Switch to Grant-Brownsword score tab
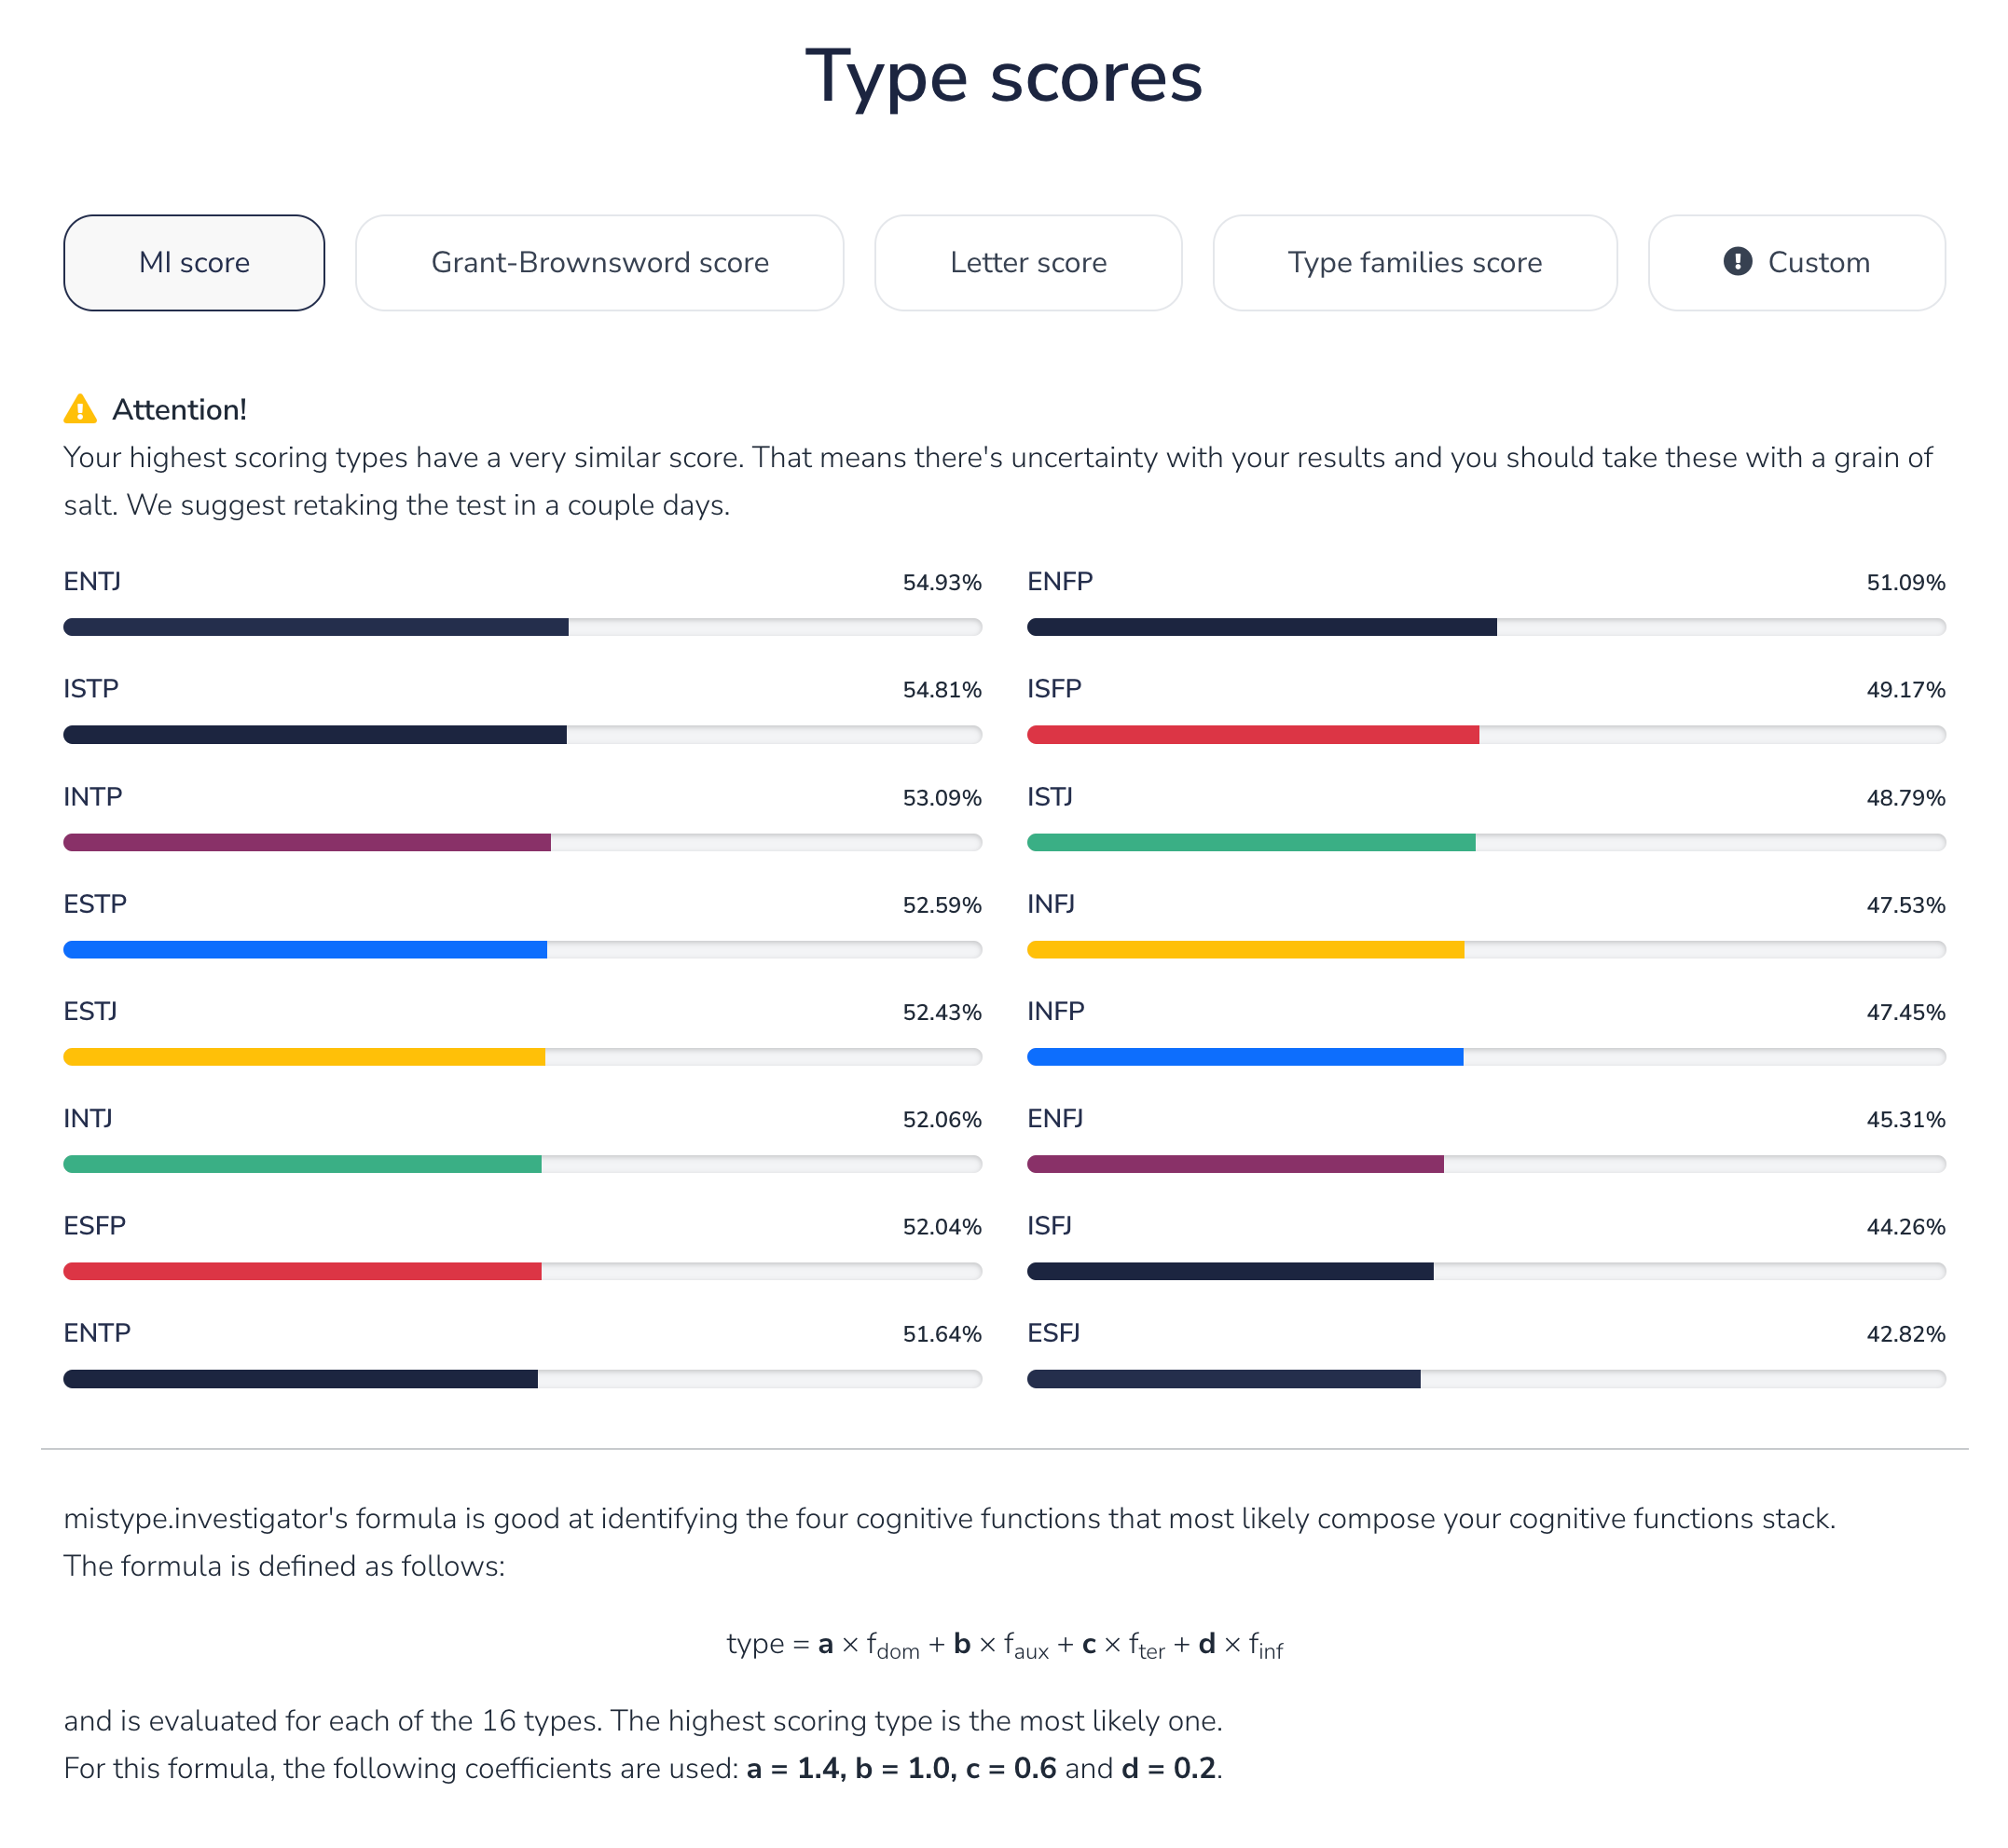The width and height of the screenshot is (2008, 1848). 599,262
